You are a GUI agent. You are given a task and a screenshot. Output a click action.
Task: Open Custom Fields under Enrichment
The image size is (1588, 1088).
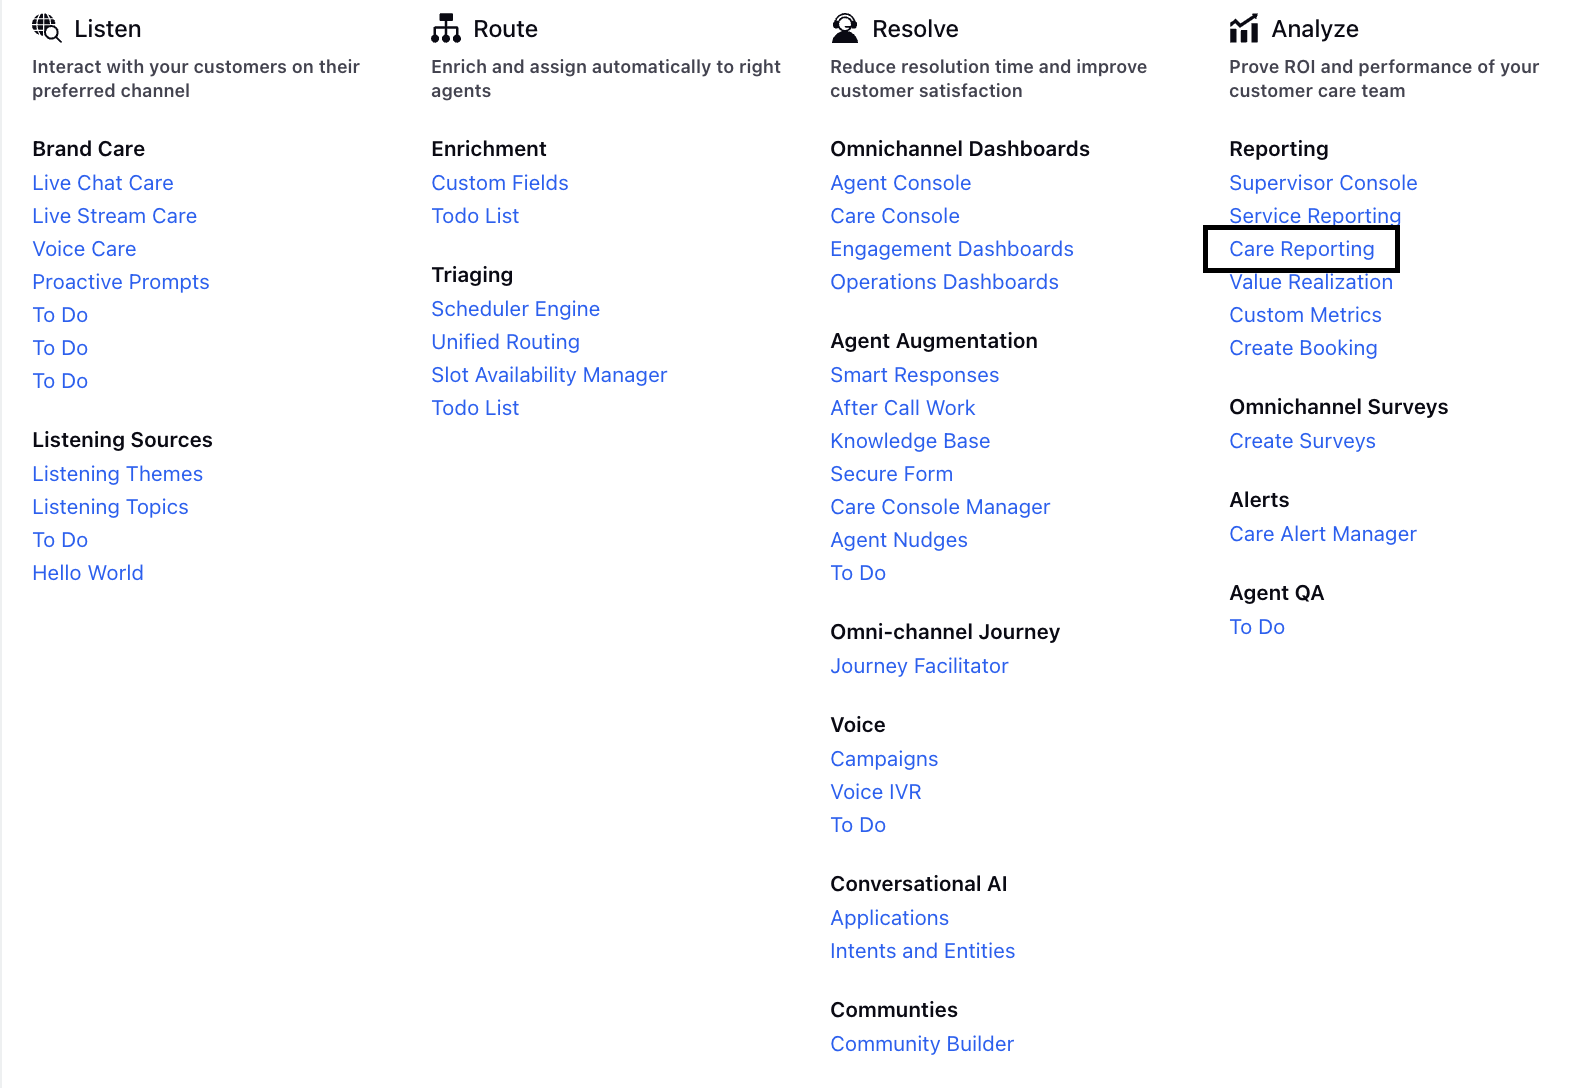coord(500,183)
